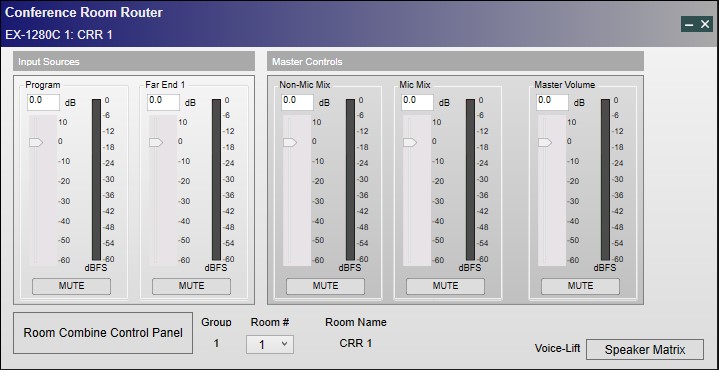Click the Non-Mic Mix dB value field
Screen dimensions: 719x370
click(297, 102)
